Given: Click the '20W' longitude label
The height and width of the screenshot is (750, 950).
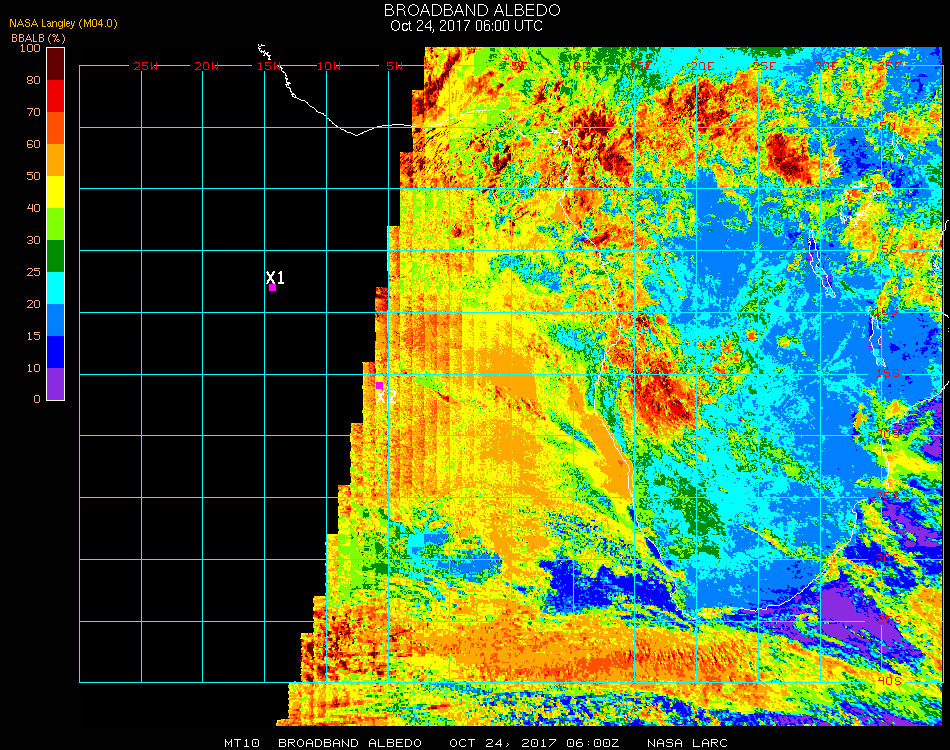Looking at the screenshot, I should pyautogui.click(x=207, y=66).
